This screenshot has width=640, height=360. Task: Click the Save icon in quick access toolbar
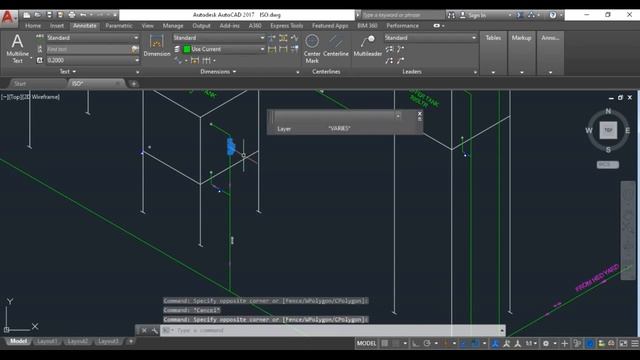49,15
